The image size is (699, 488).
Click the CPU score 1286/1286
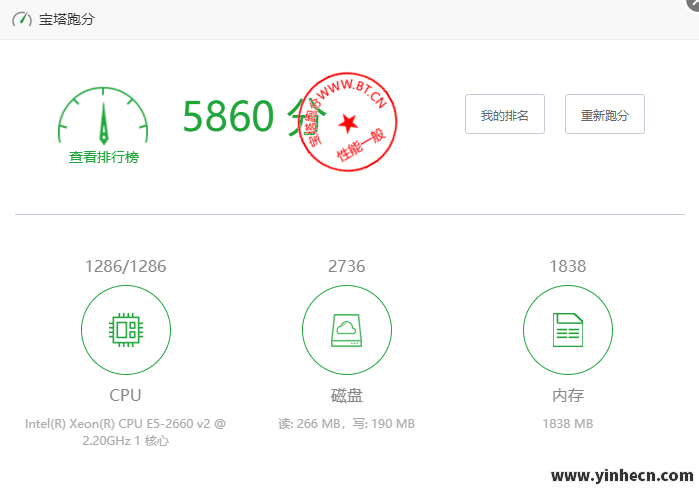(126, 266)
